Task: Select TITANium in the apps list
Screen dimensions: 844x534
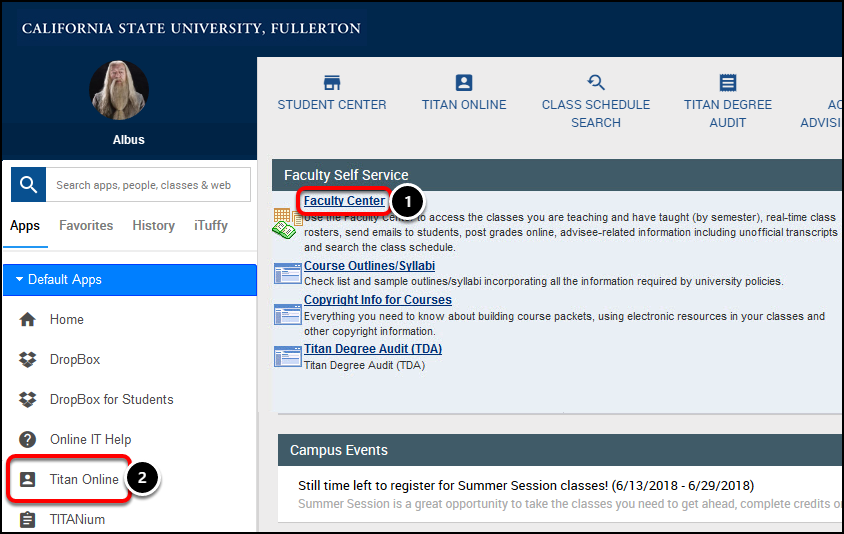Action: [x=78, y=519]
